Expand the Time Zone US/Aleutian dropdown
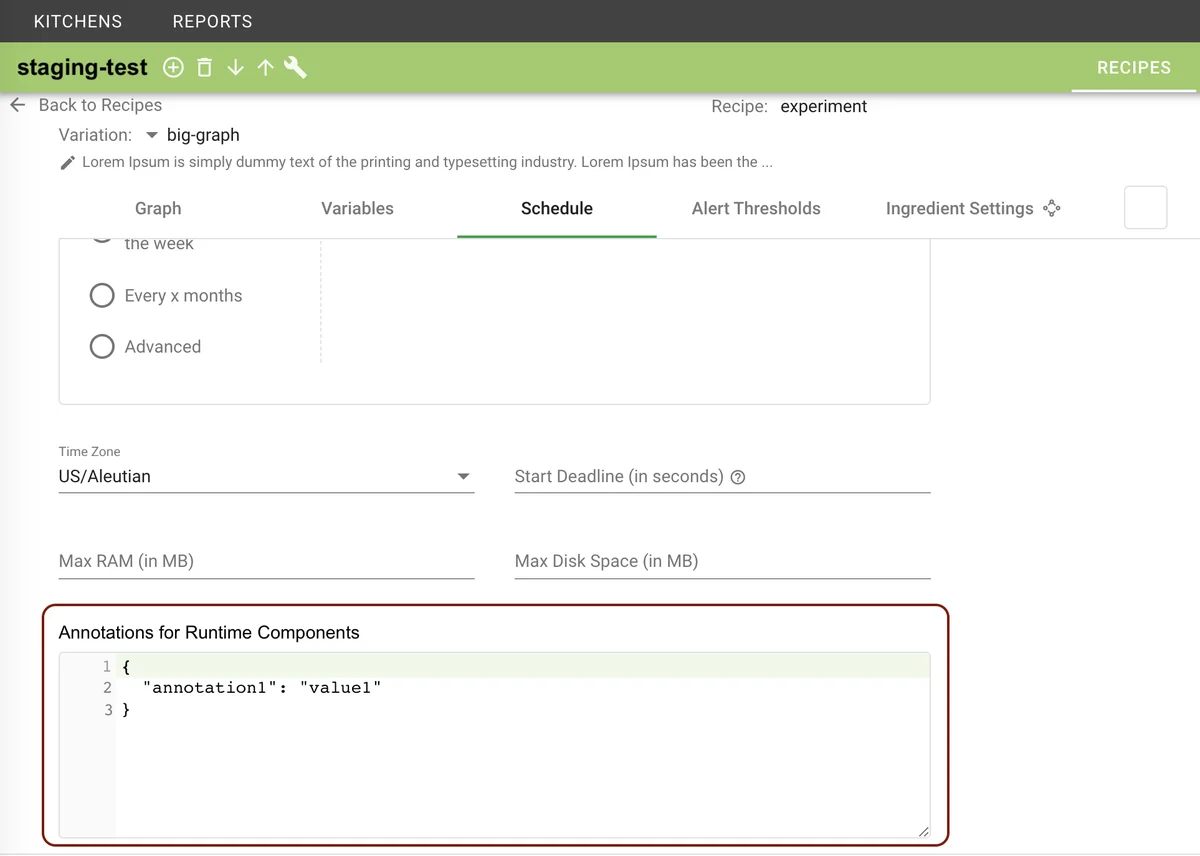This screenshot has height=856, width=1200. (462, 477)
